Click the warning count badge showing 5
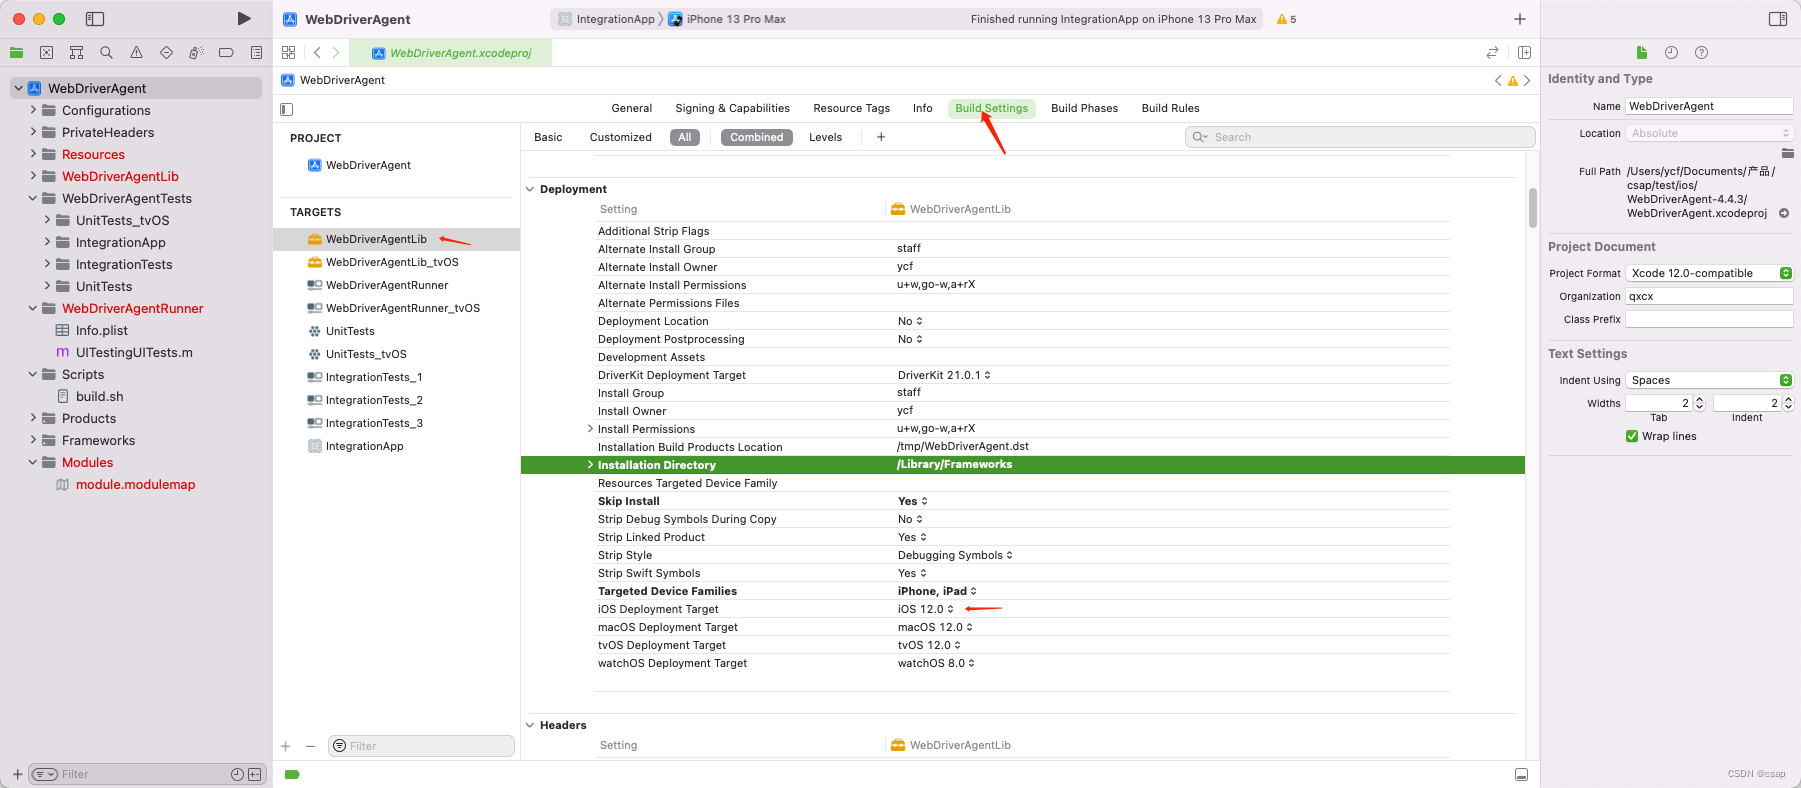The height and width of the screenshot is (788, 1801). pyautogui.click(x=1286, y=19)
